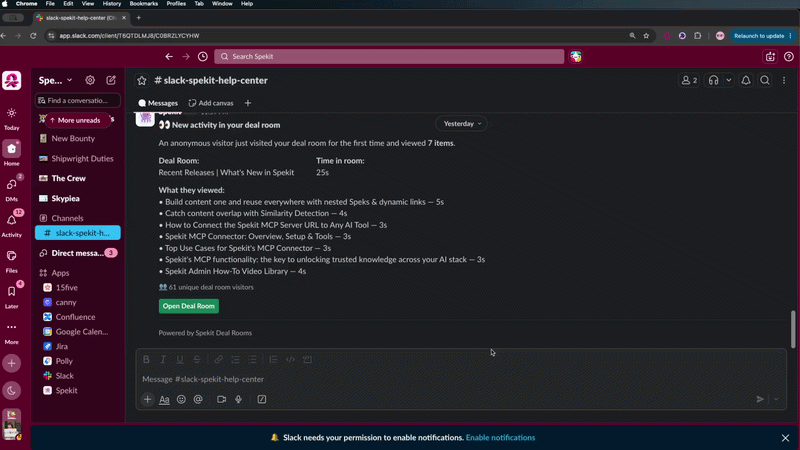Open the Spekit app in sidebar
Viewport: 800px width, 450px height.
pos(66,391)
